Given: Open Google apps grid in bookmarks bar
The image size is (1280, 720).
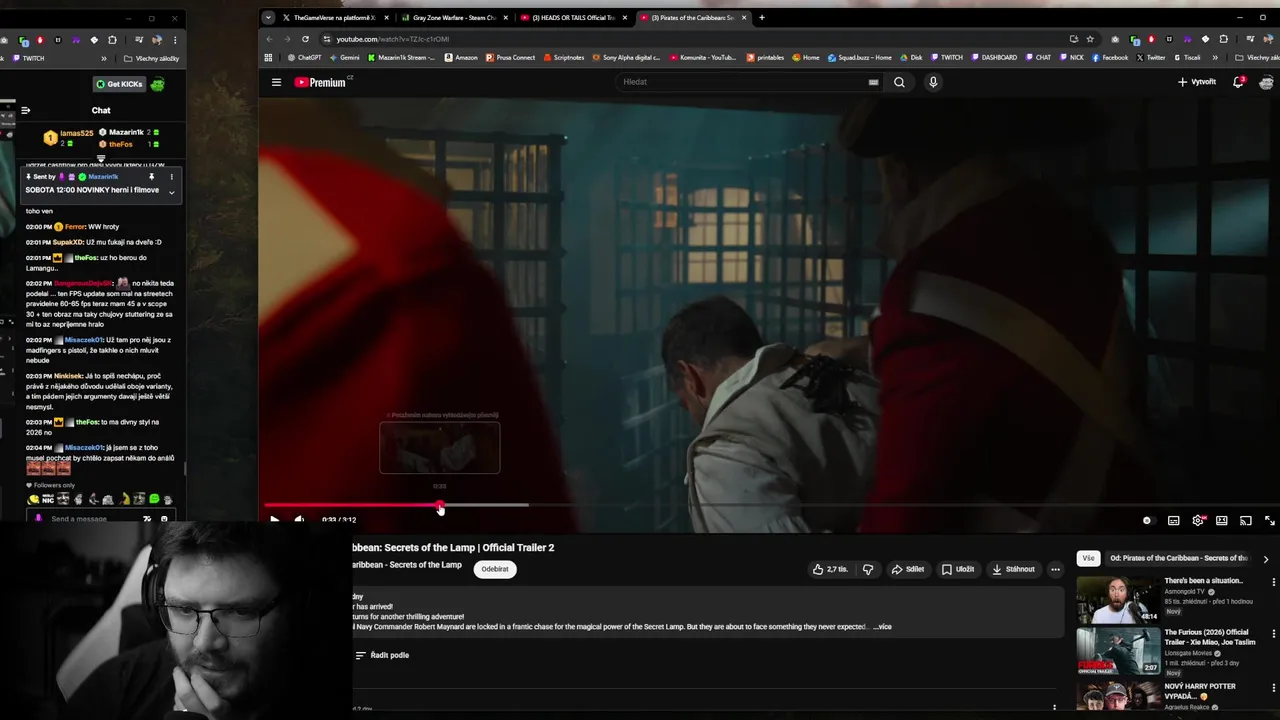Looking at the screenshot, I should [x=268, y=58].
